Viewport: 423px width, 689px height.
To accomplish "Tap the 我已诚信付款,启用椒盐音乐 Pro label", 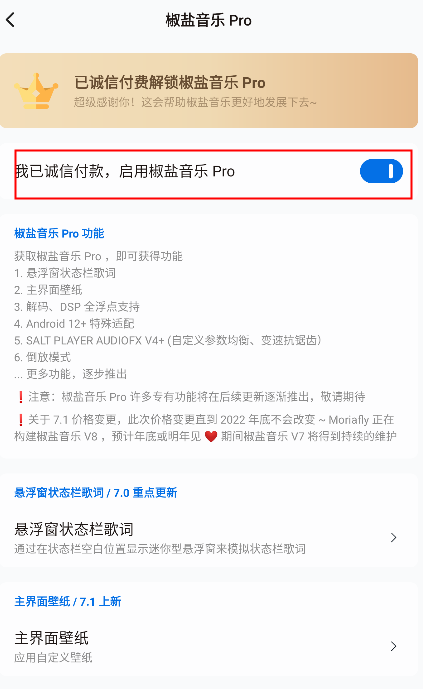I will (x=125, y=171).
